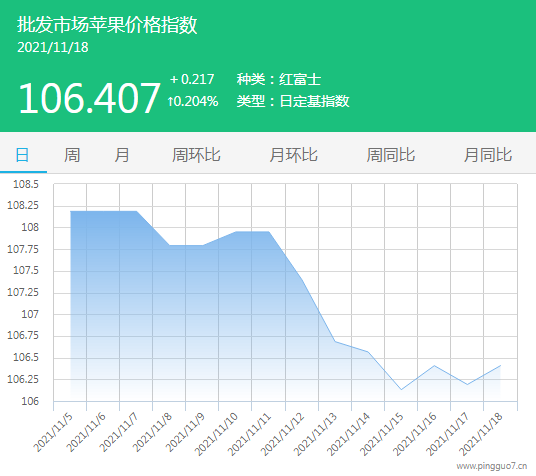Select the 周同比 tab

click(391, 155)
